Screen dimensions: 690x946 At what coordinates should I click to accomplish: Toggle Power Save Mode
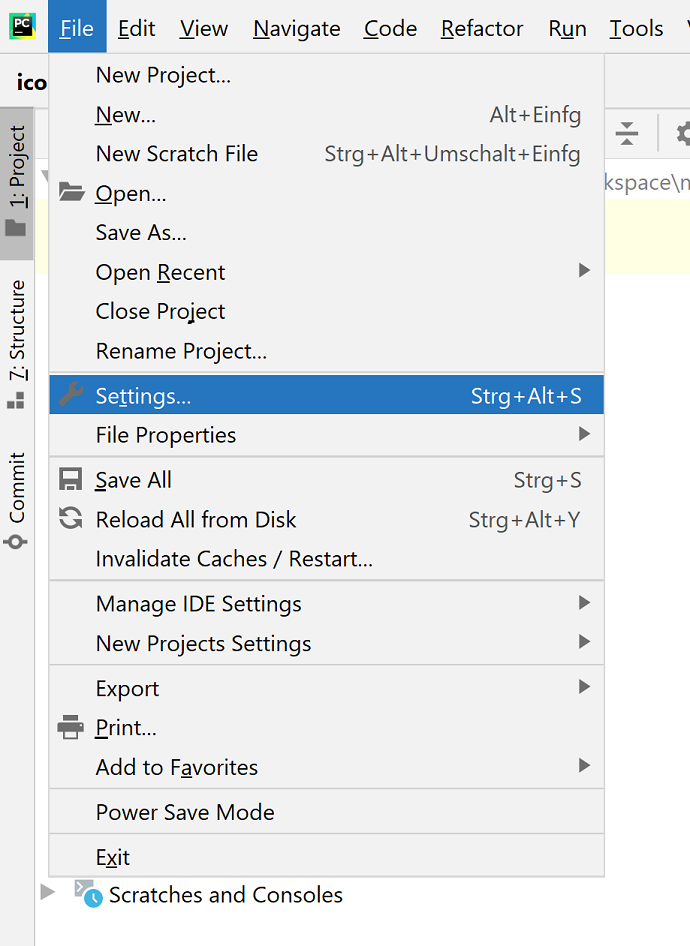tap(185, 812)
